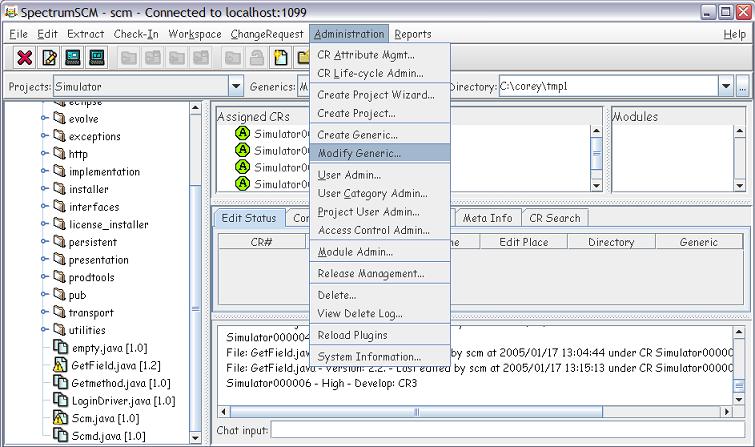Click the GetField.java warning file icon
Screen dimensions: 755x447
coord(60,365)
